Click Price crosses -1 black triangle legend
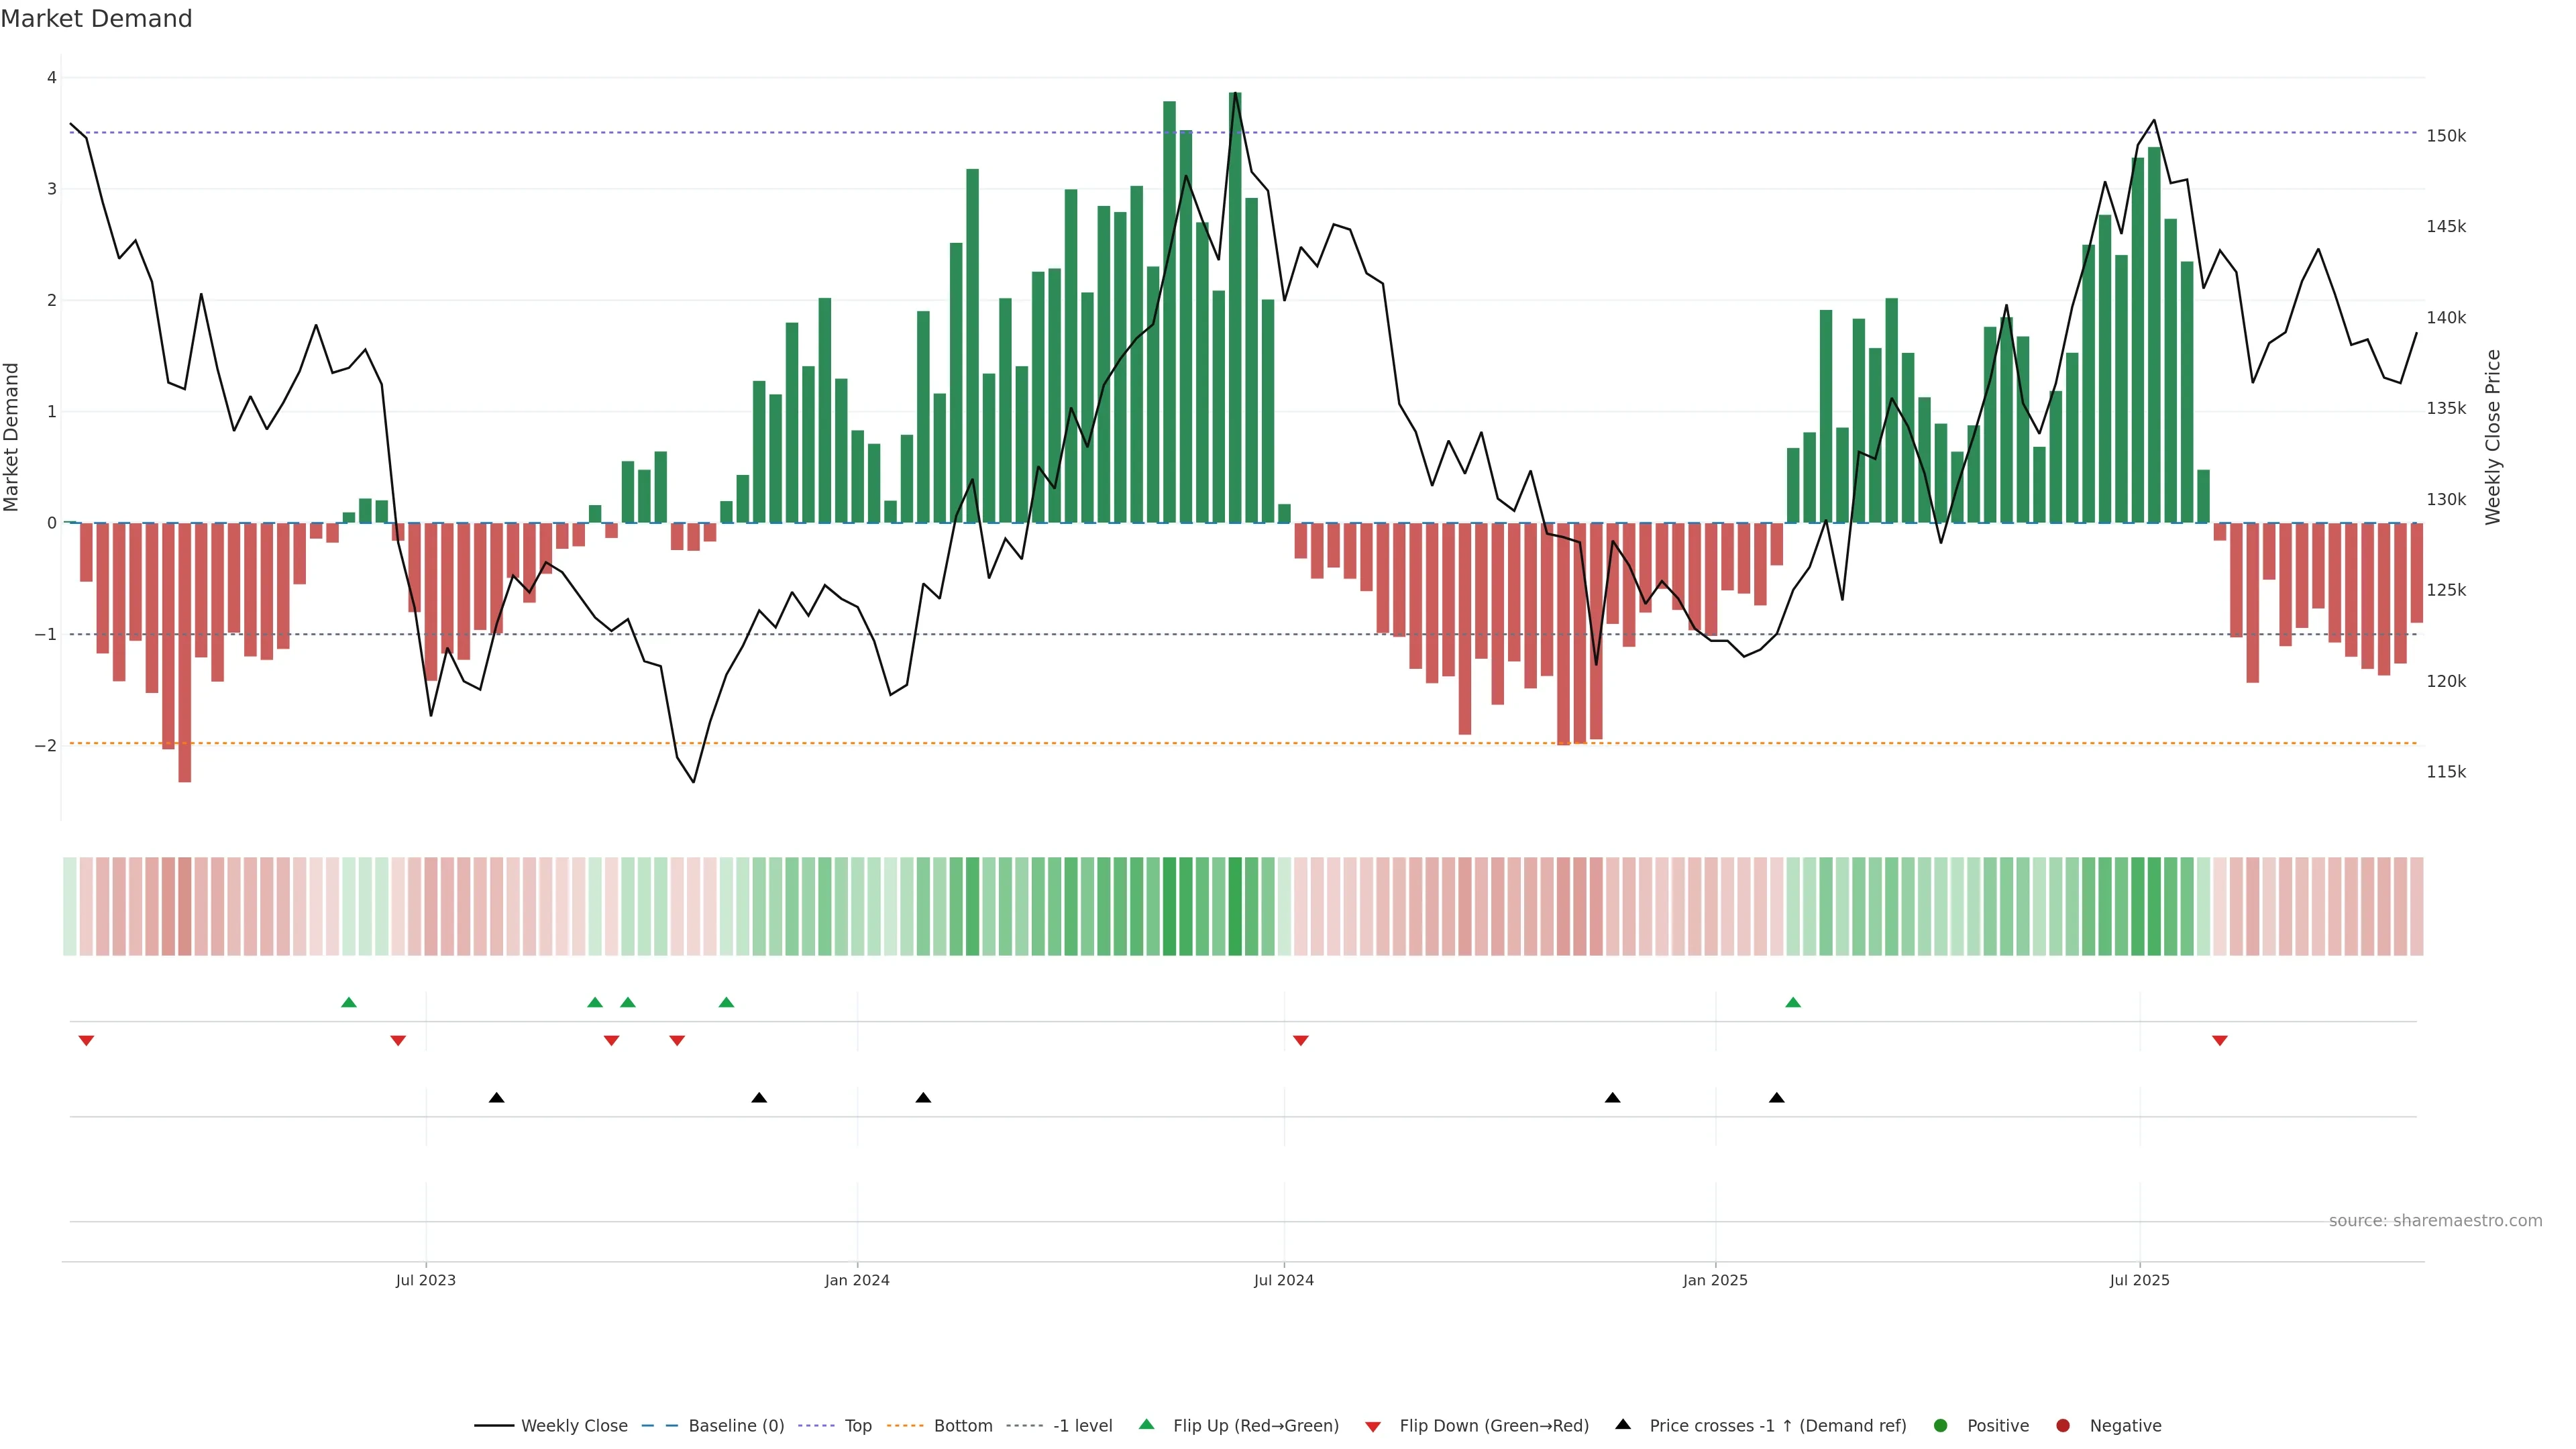This screenshot has height=1449, width=2576. [x=1623, y=1424]
